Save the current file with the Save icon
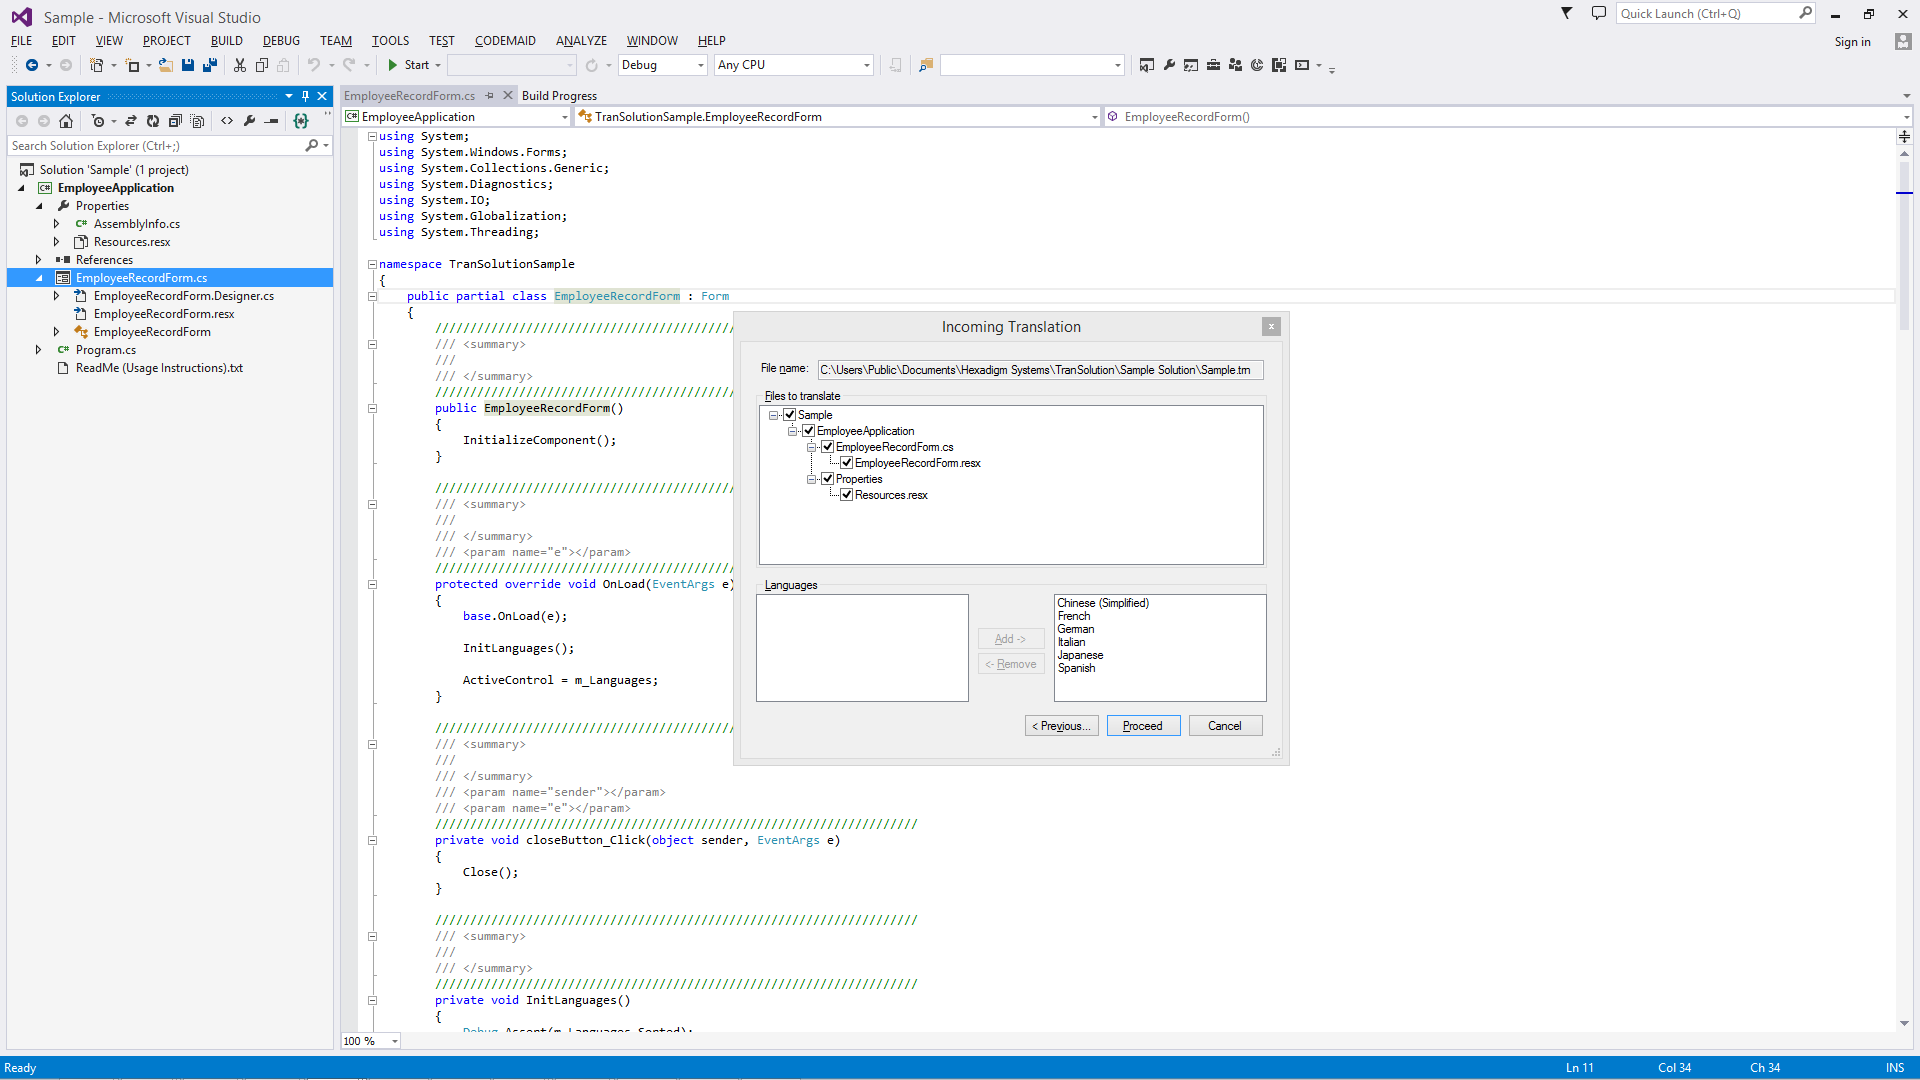 [188, 65]
